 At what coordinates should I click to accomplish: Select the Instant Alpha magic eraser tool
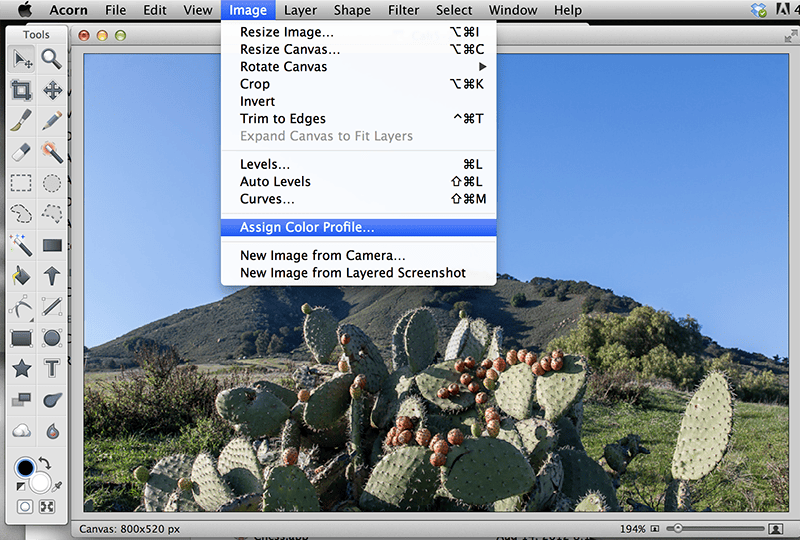point(52,152)
